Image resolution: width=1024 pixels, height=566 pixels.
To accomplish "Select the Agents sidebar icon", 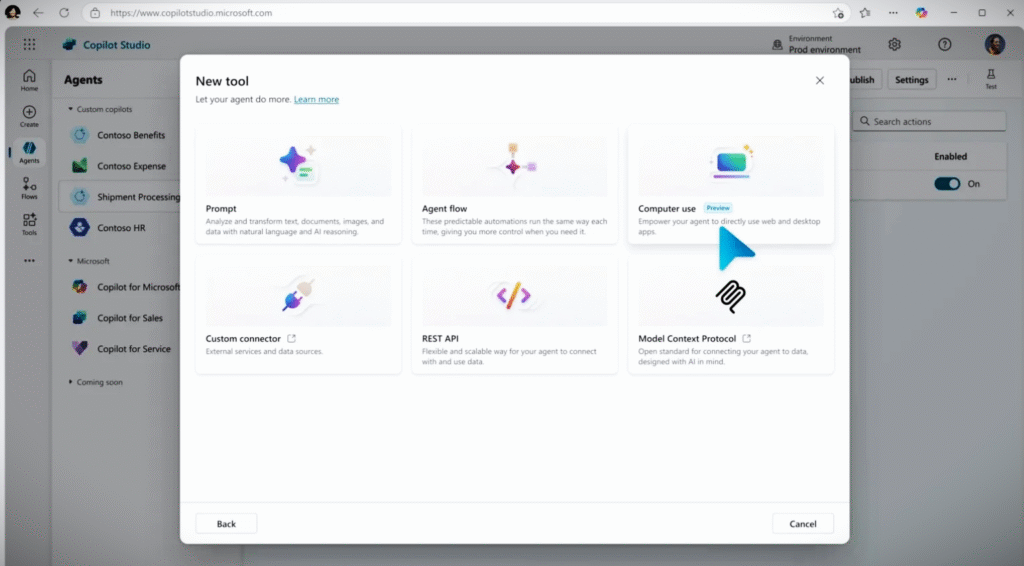I will (29, 152).
